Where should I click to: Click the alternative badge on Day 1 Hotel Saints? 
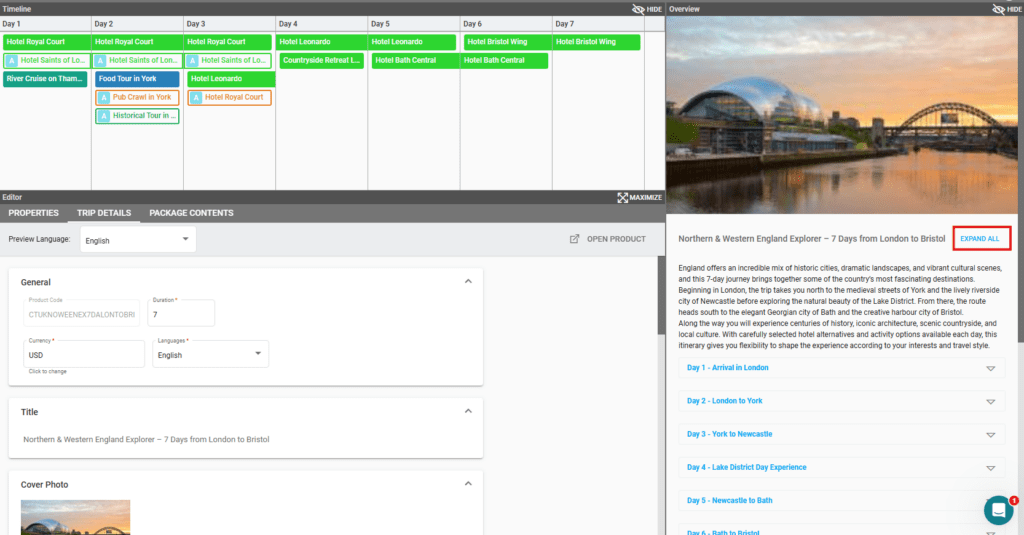(x=11, y=61)
